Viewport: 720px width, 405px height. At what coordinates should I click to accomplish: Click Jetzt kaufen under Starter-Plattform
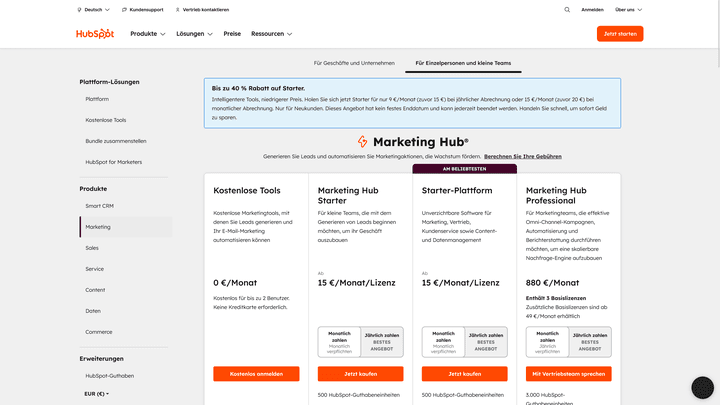465,374
